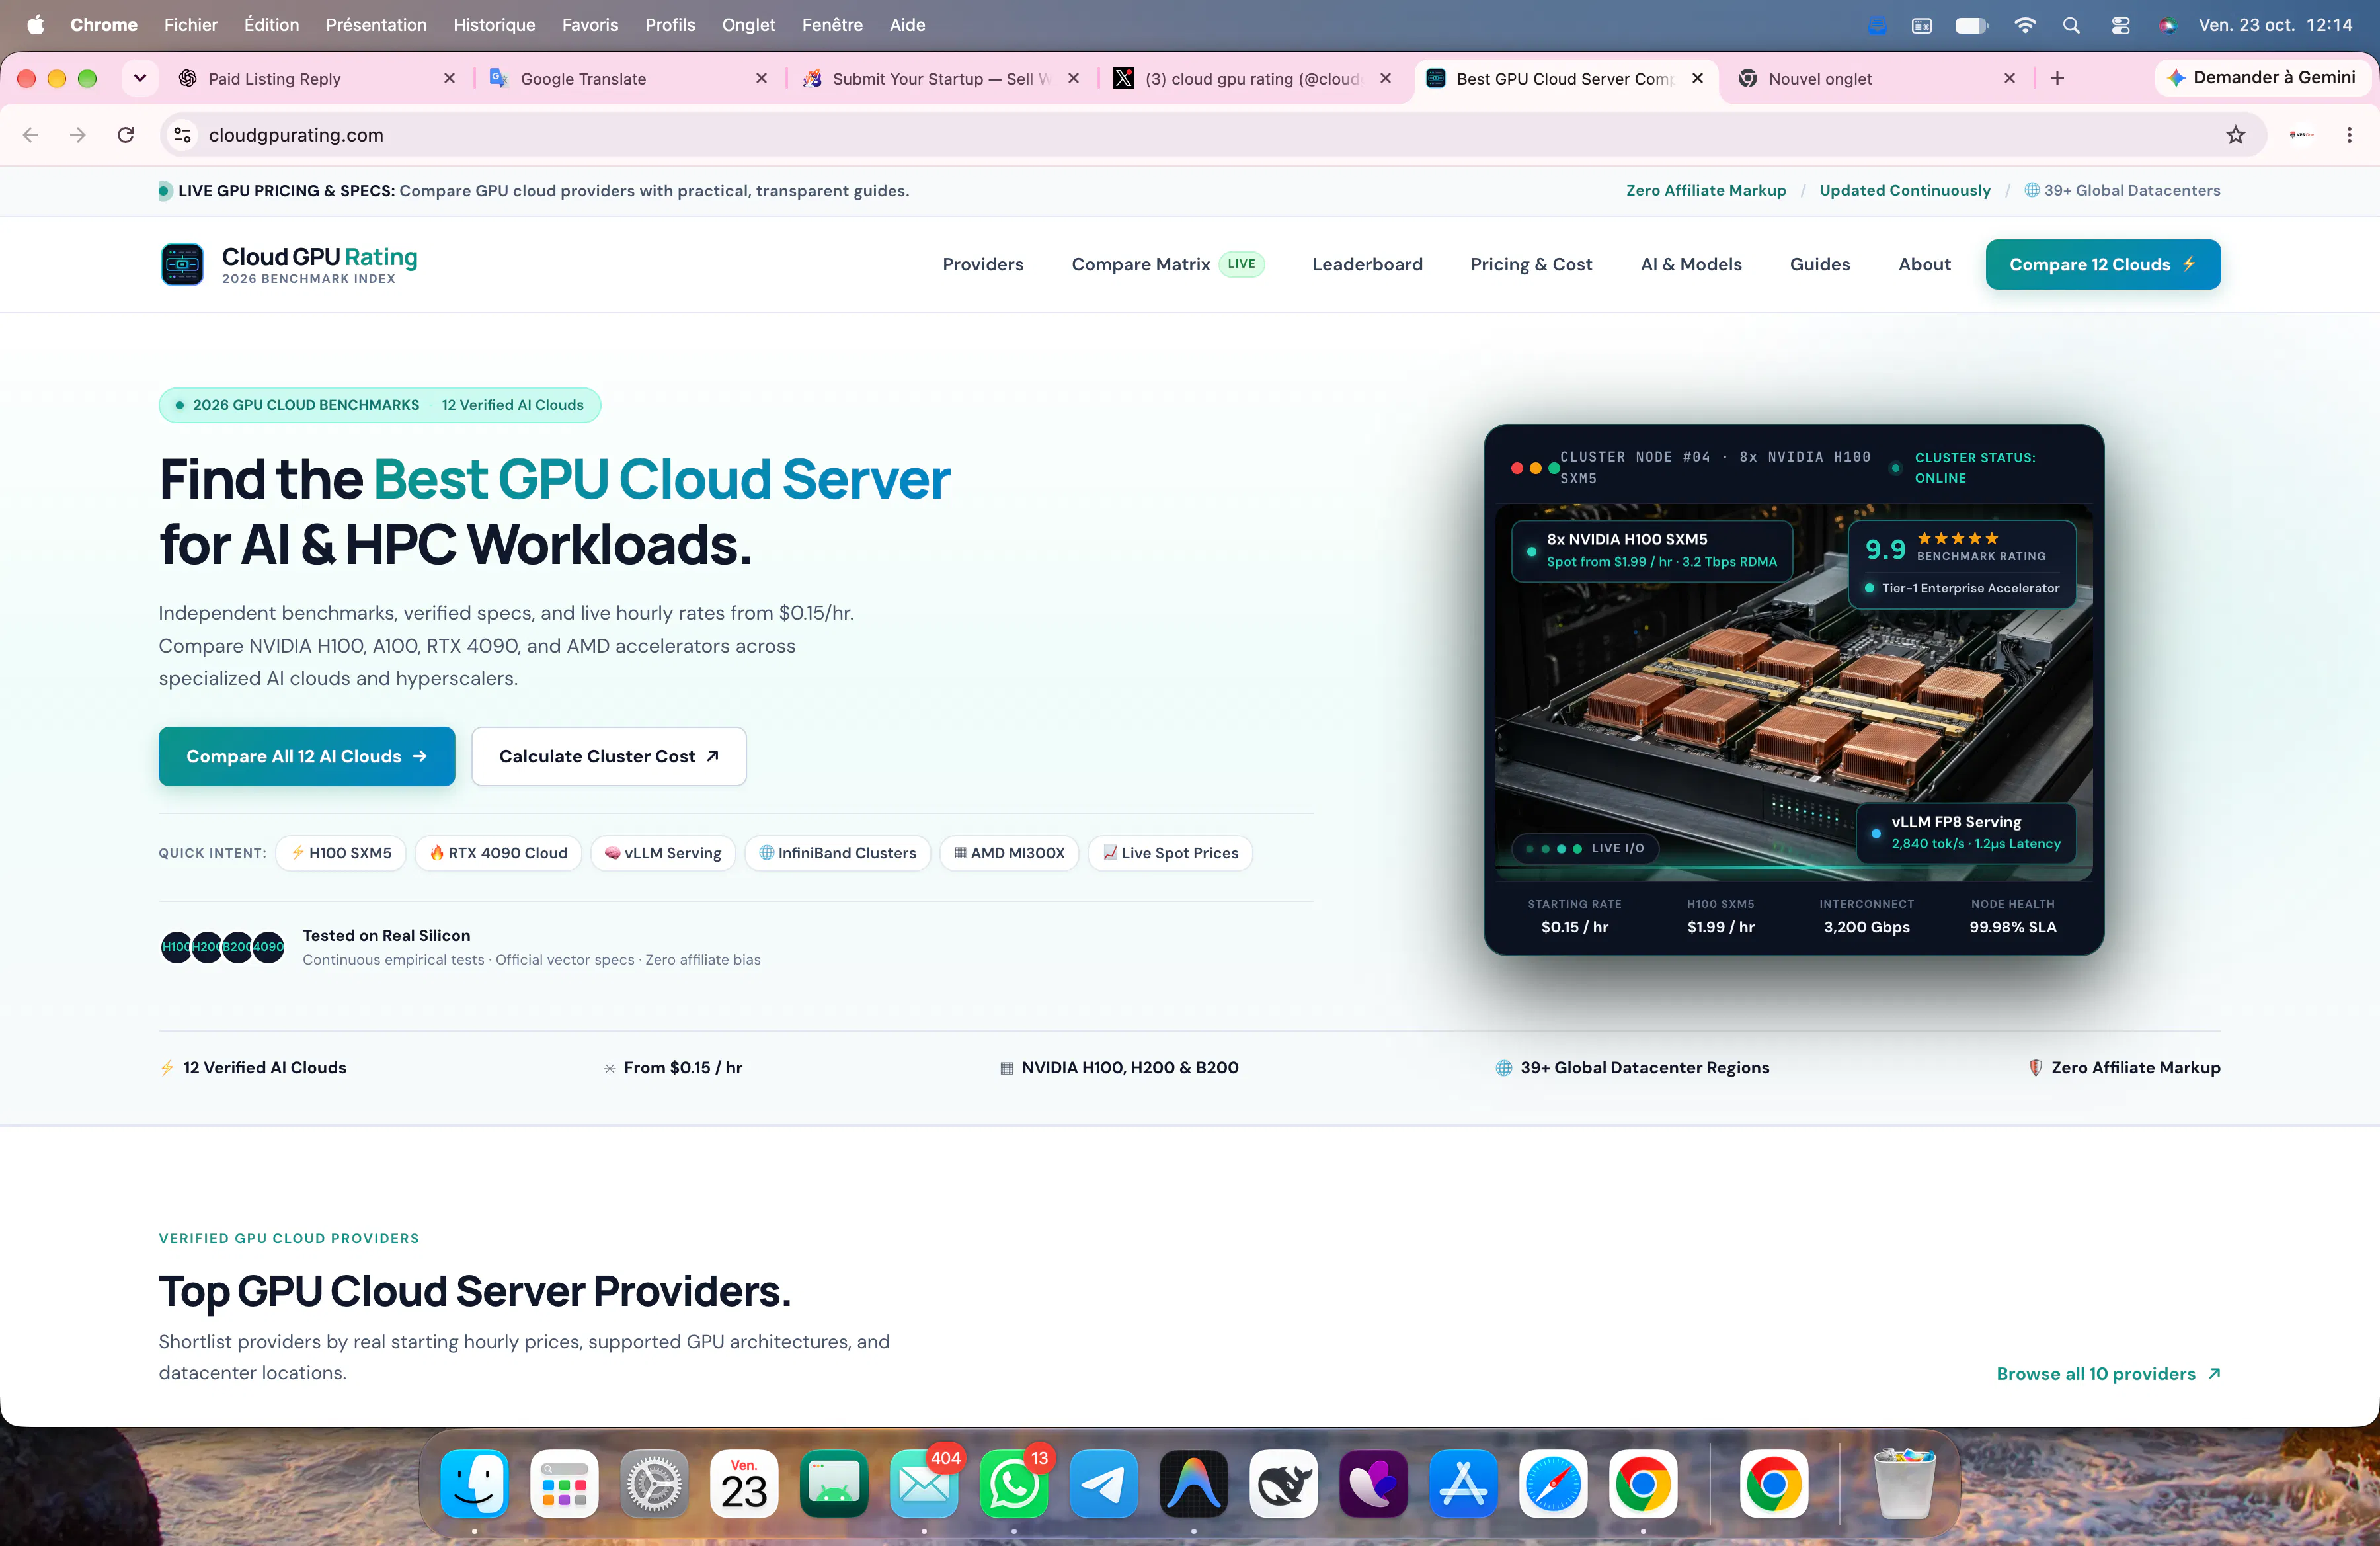
Task: Click the Cloud GPU Rating logo icon
Action: coord(182,264)
